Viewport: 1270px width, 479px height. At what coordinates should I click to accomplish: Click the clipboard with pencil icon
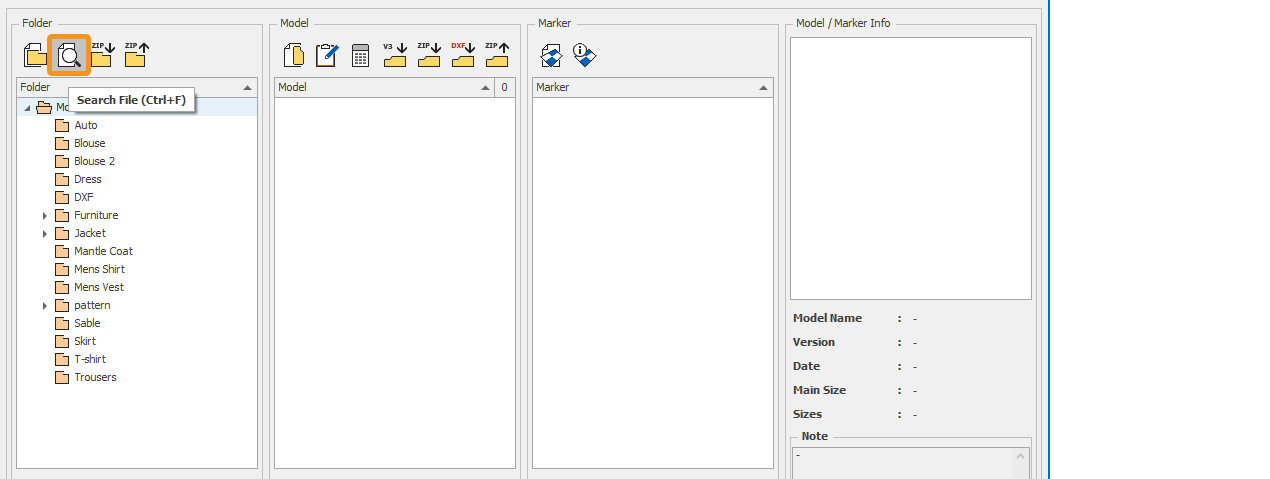click(x=327, y=55)
